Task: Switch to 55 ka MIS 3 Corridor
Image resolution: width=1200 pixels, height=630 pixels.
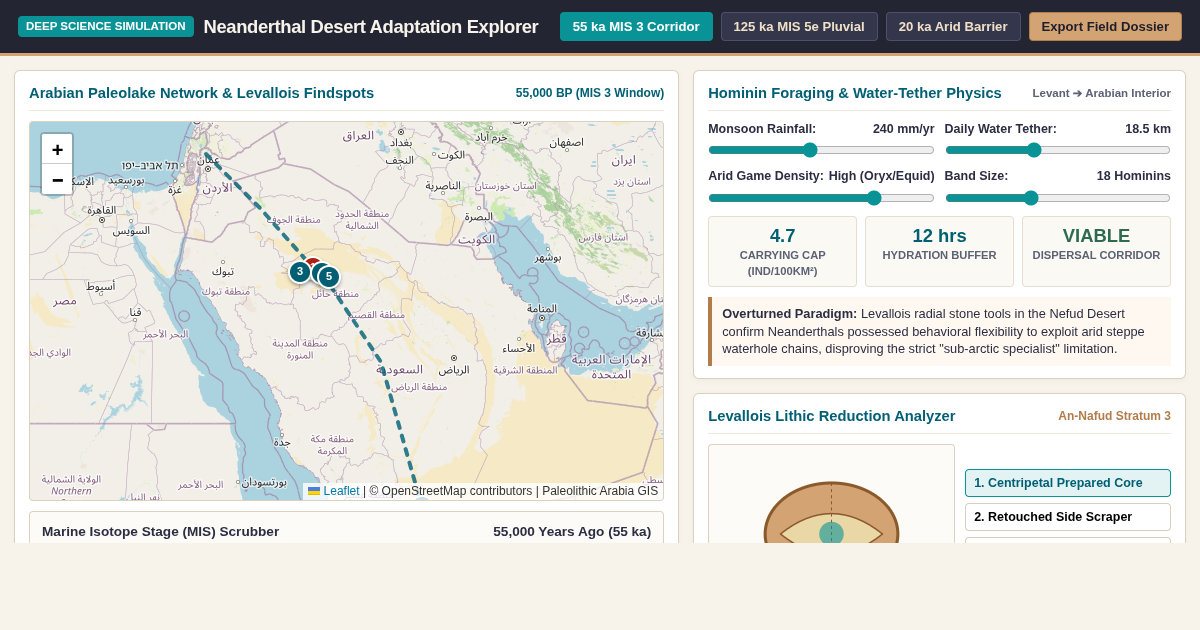Action: point(636,27)
